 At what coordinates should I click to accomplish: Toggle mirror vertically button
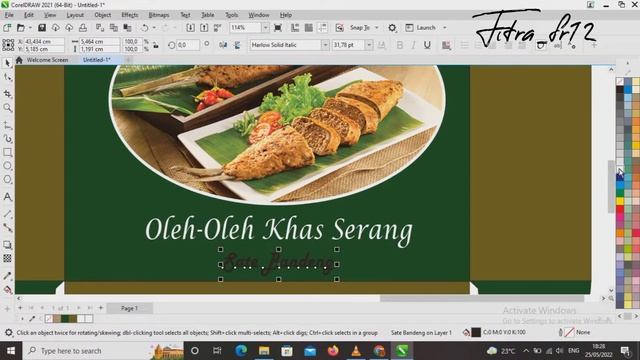point(237,45)
